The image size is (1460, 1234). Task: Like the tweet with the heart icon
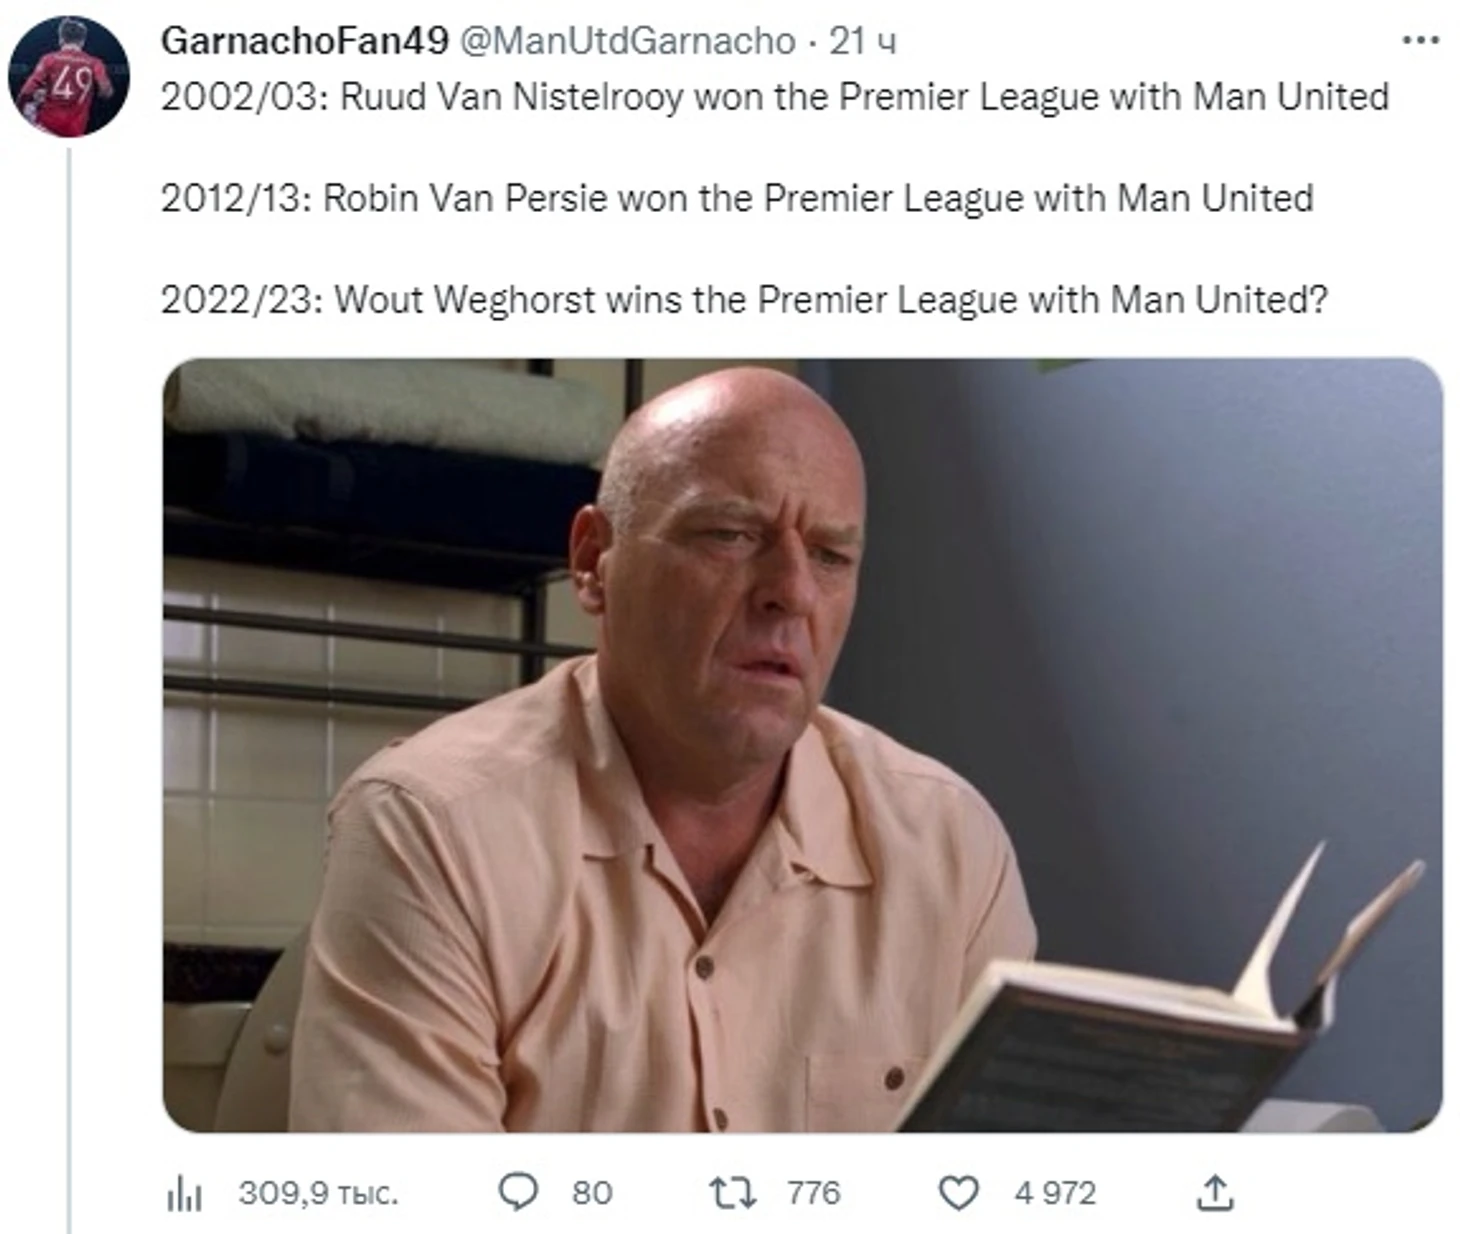pos(959,1193)
